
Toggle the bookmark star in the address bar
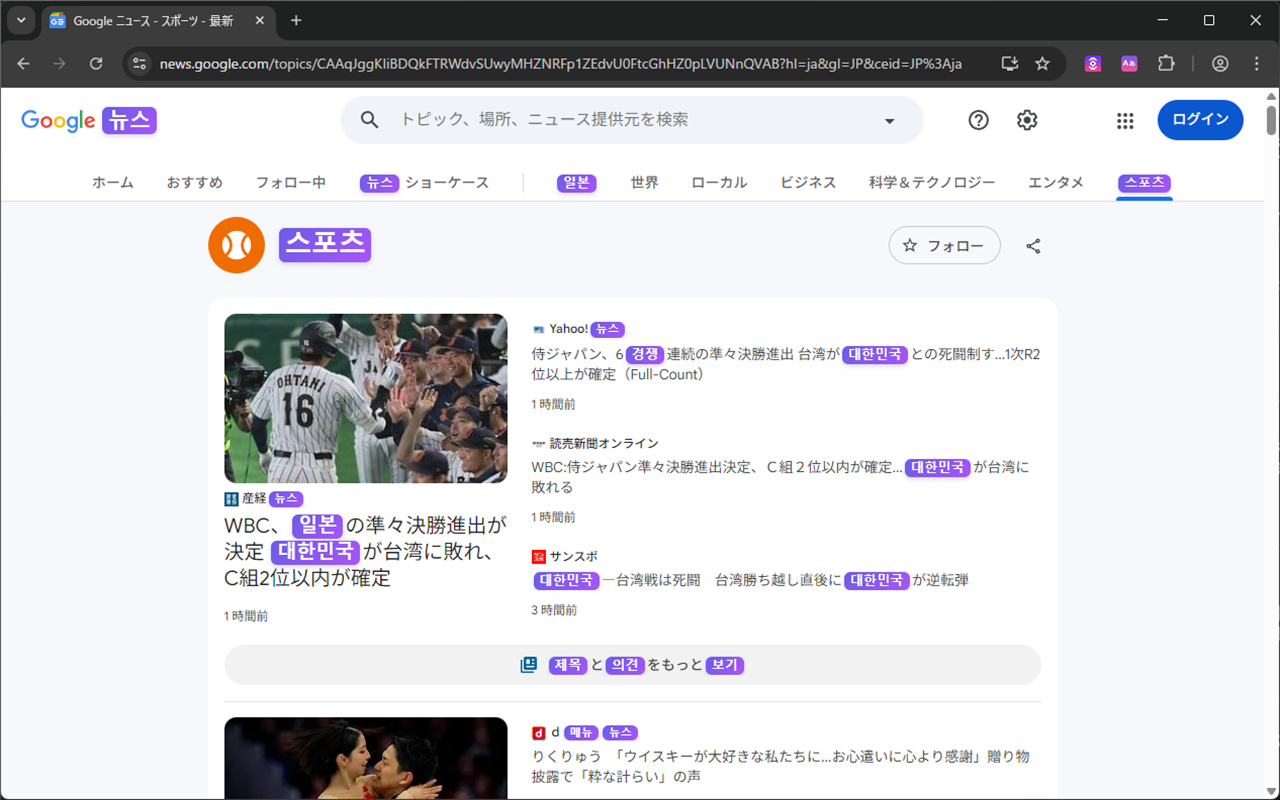point(1043,63)
